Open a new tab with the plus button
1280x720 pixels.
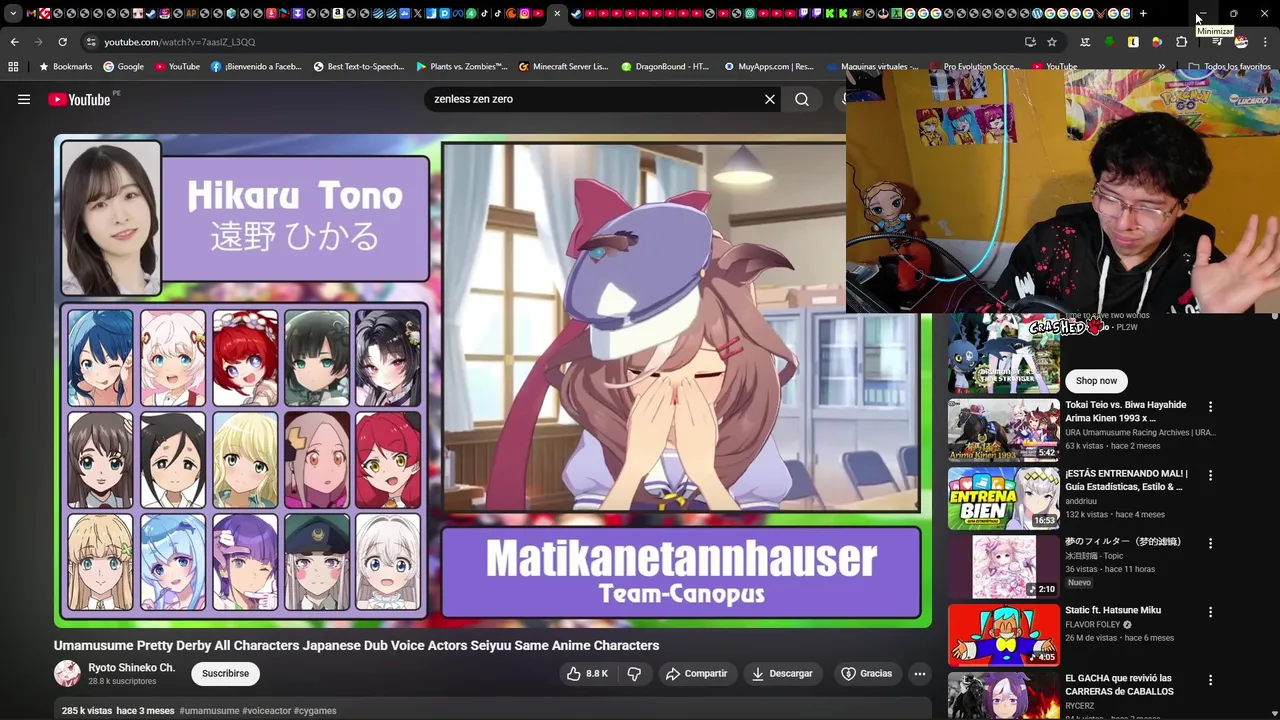click(1143, 13)
